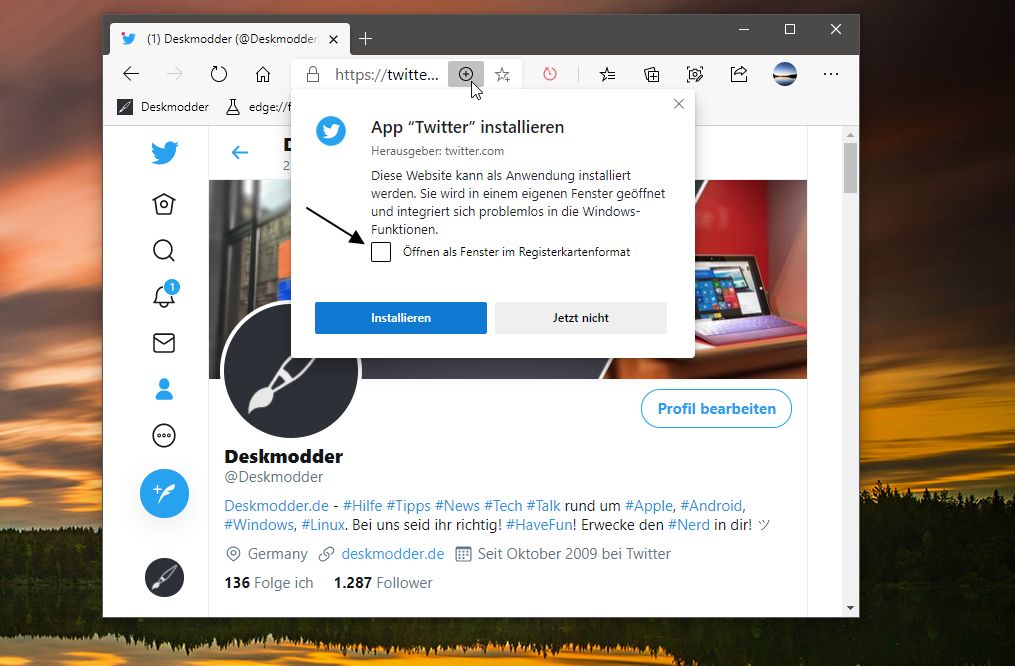Viewport: 1015px width, 666px height.
Task: Click the page scrollbar thumb
Action: click(850, 168)
